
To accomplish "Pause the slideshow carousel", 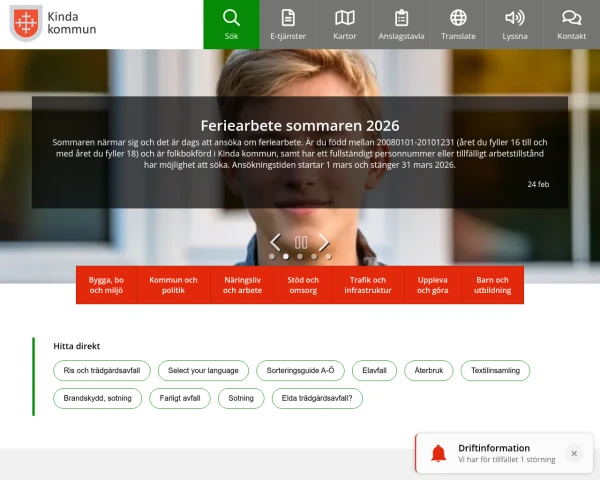I will tap(300, 242).
